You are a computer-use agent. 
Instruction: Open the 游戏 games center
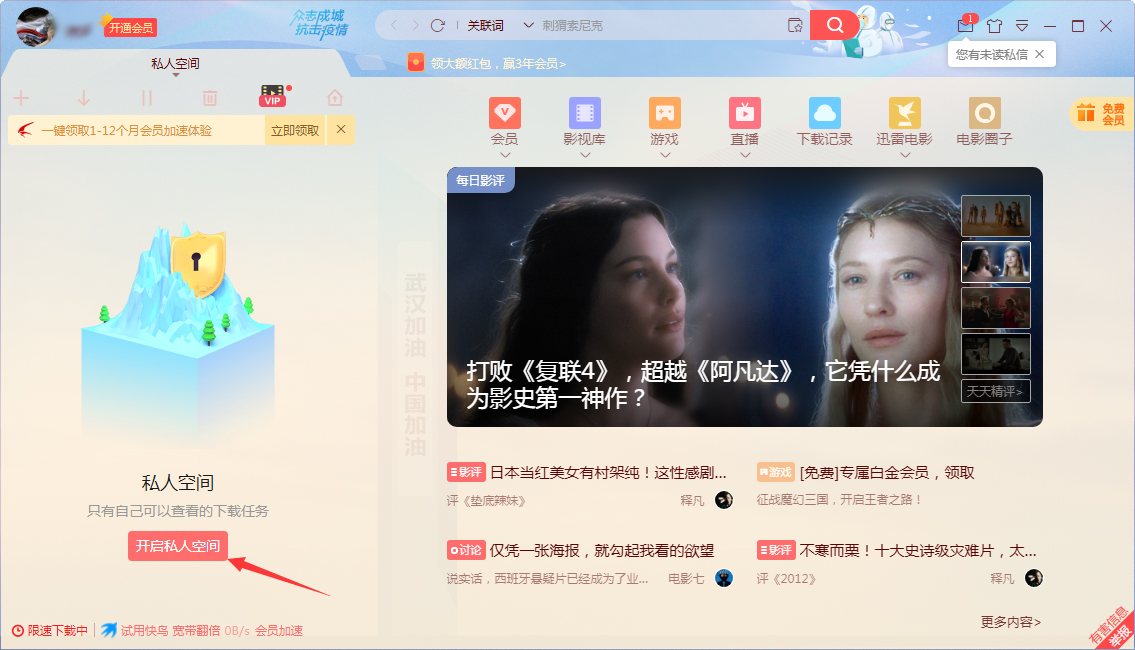click(663, 115)
